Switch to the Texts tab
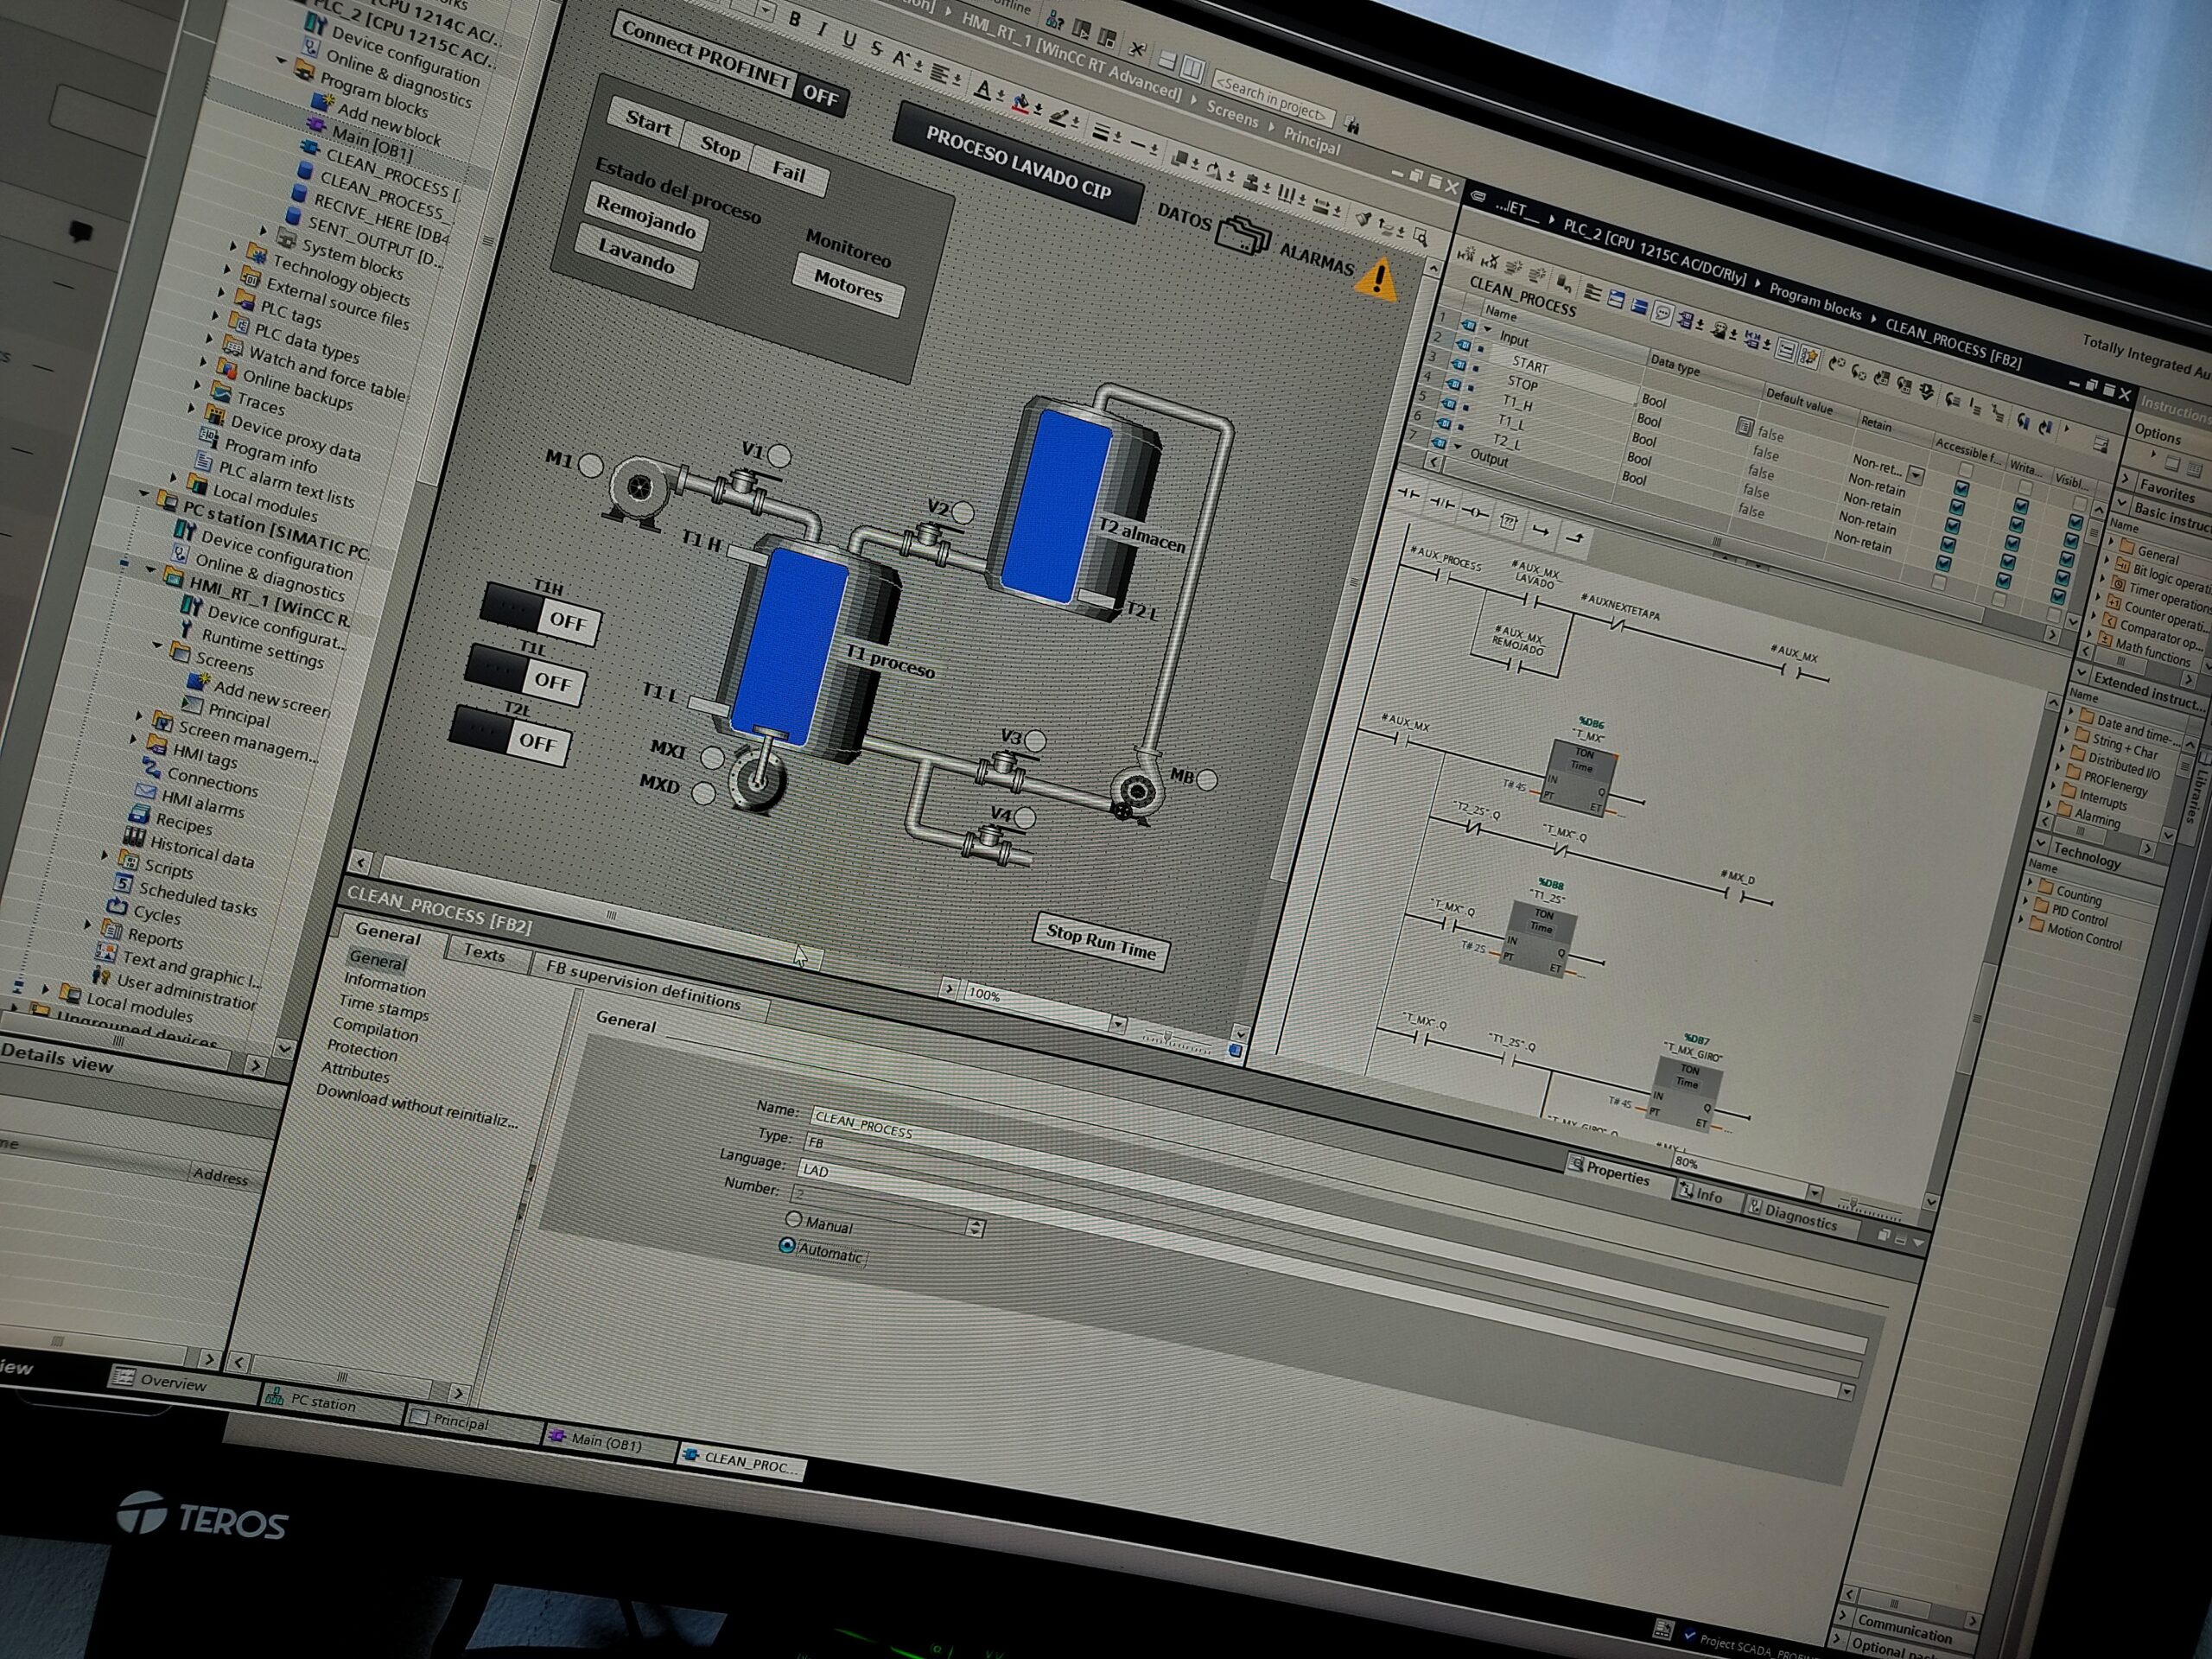2212x1659 pixels. (485, 953)
